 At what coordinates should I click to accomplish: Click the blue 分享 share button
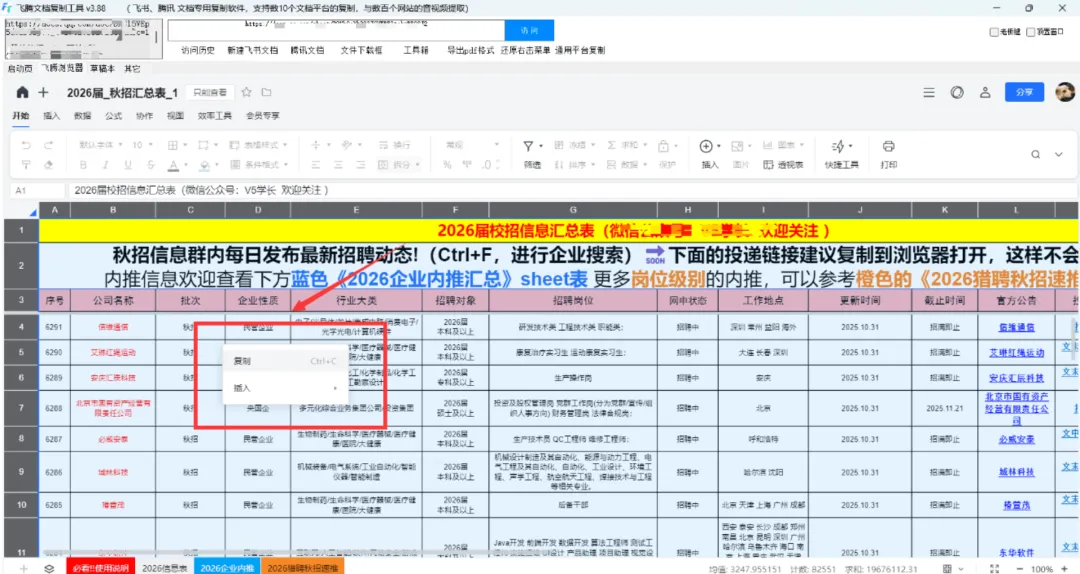pos(1024,92)
